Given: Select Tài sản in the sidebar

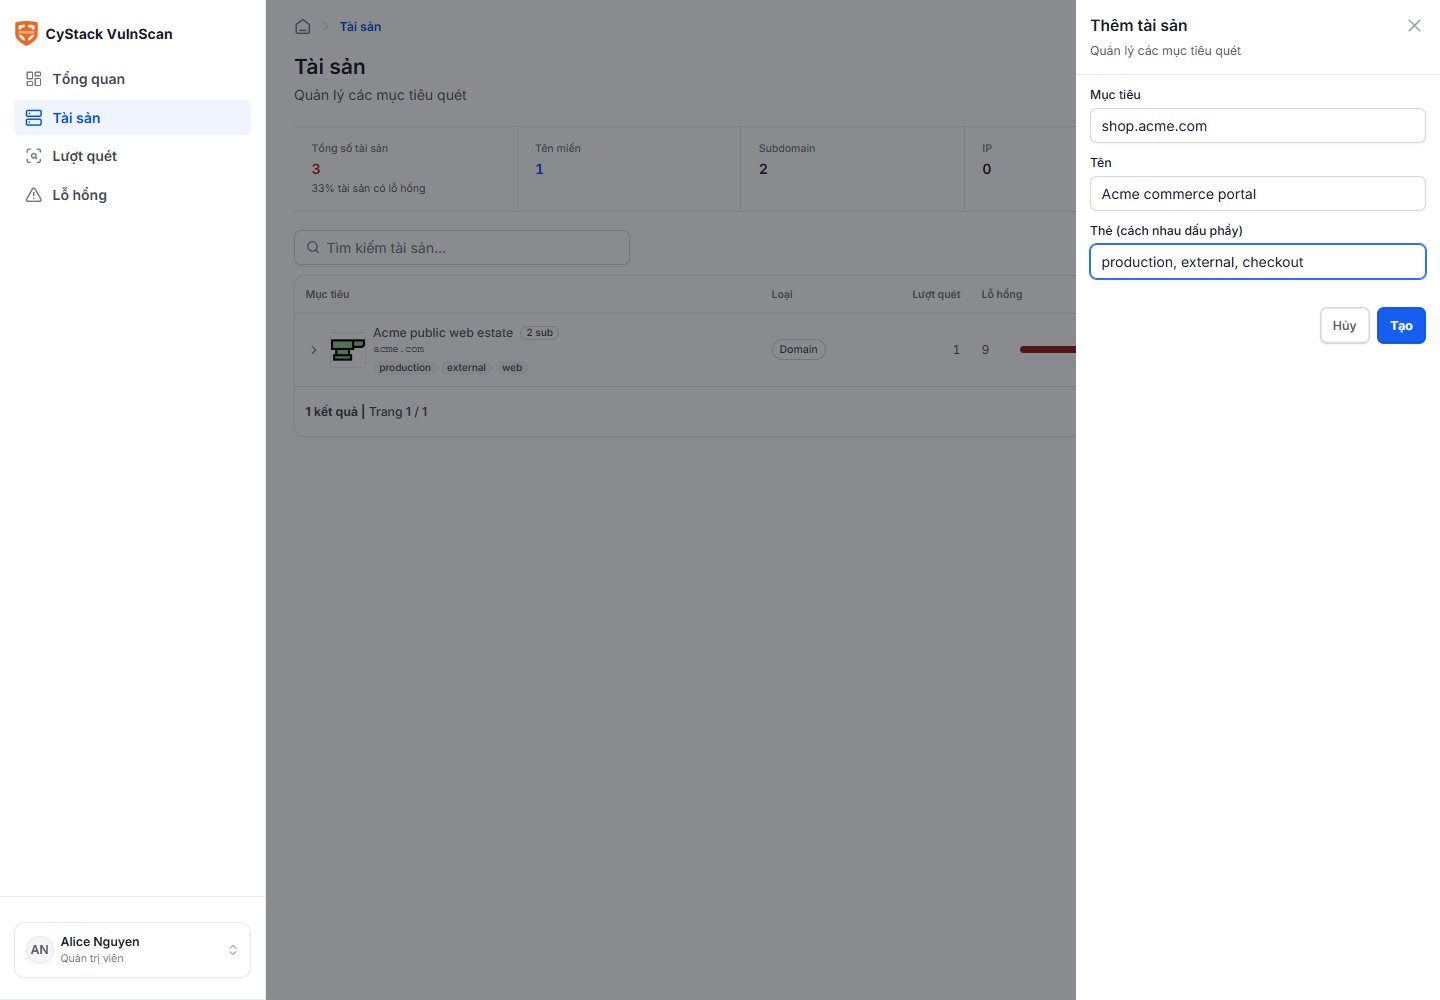Looking at the screenshot, I should pyautogui.click(x=132, y=118).
